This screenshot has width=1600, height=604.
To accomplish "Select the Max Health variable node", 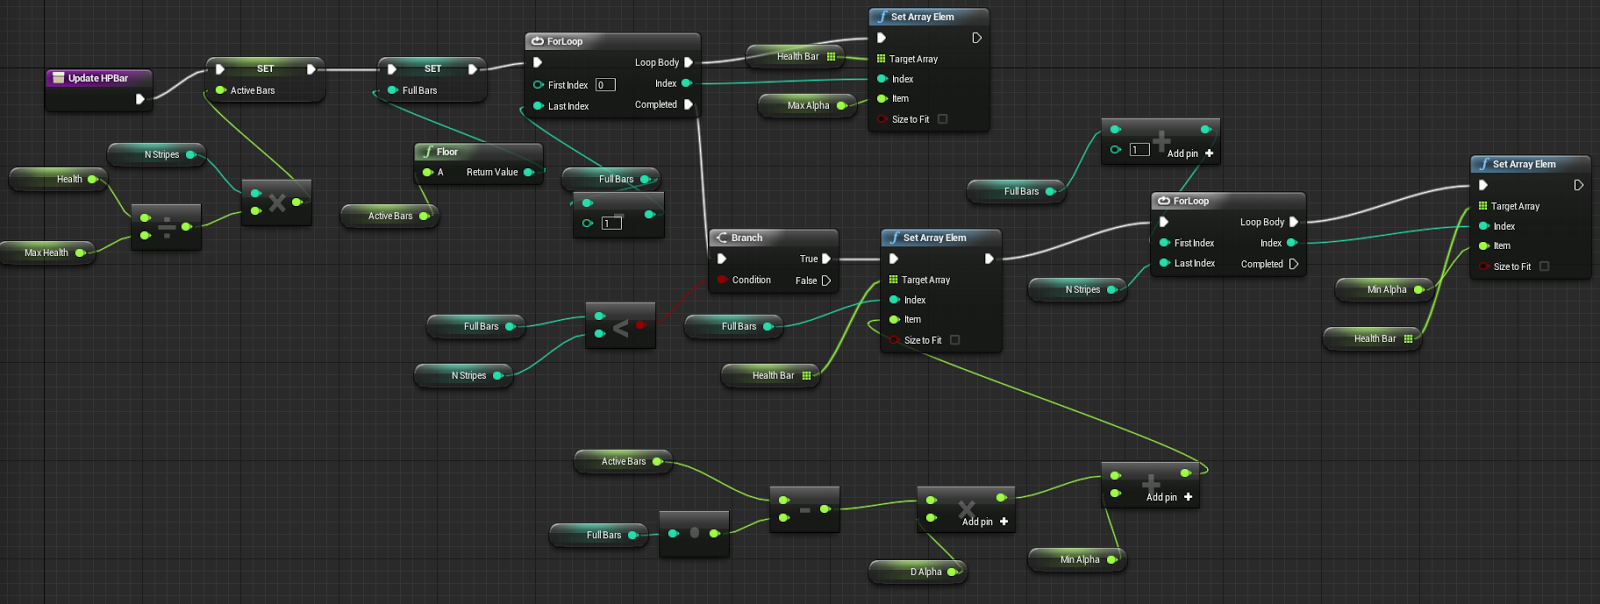I will pyautogui.click(x=47, y=253).
